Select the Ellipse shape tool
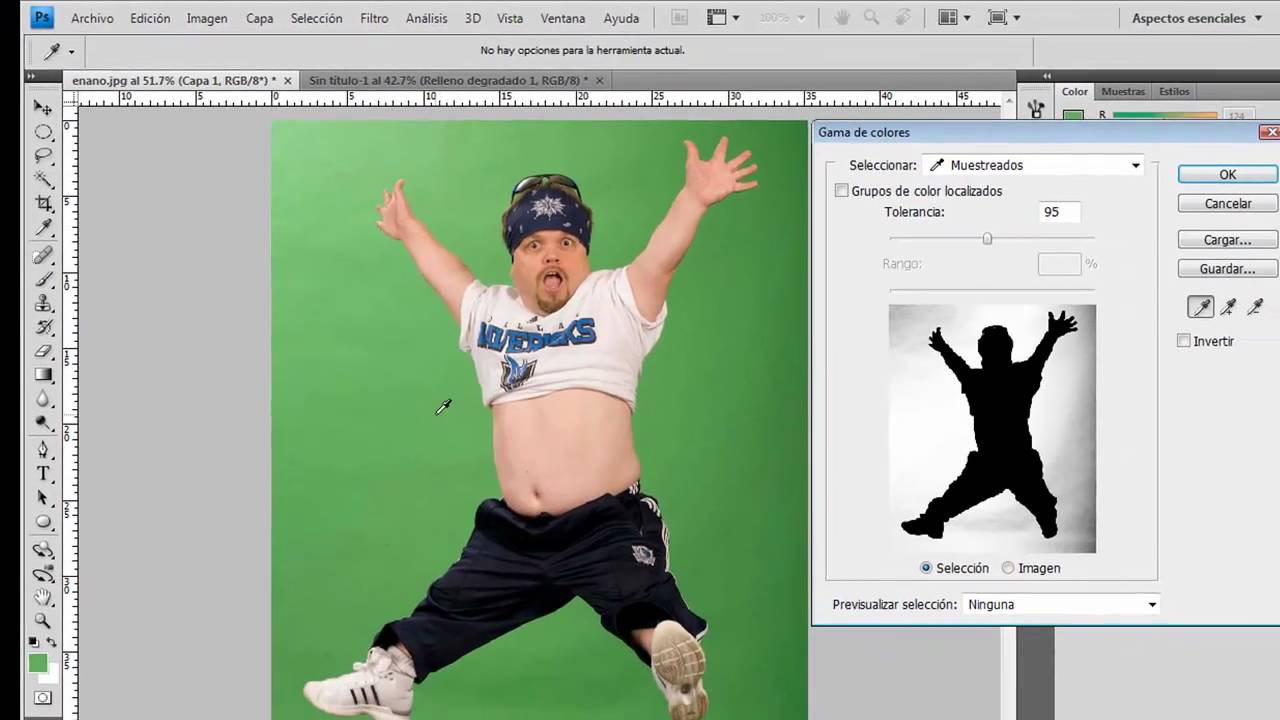This screenshot has height=720, width=1280. (x=43, y=521)
